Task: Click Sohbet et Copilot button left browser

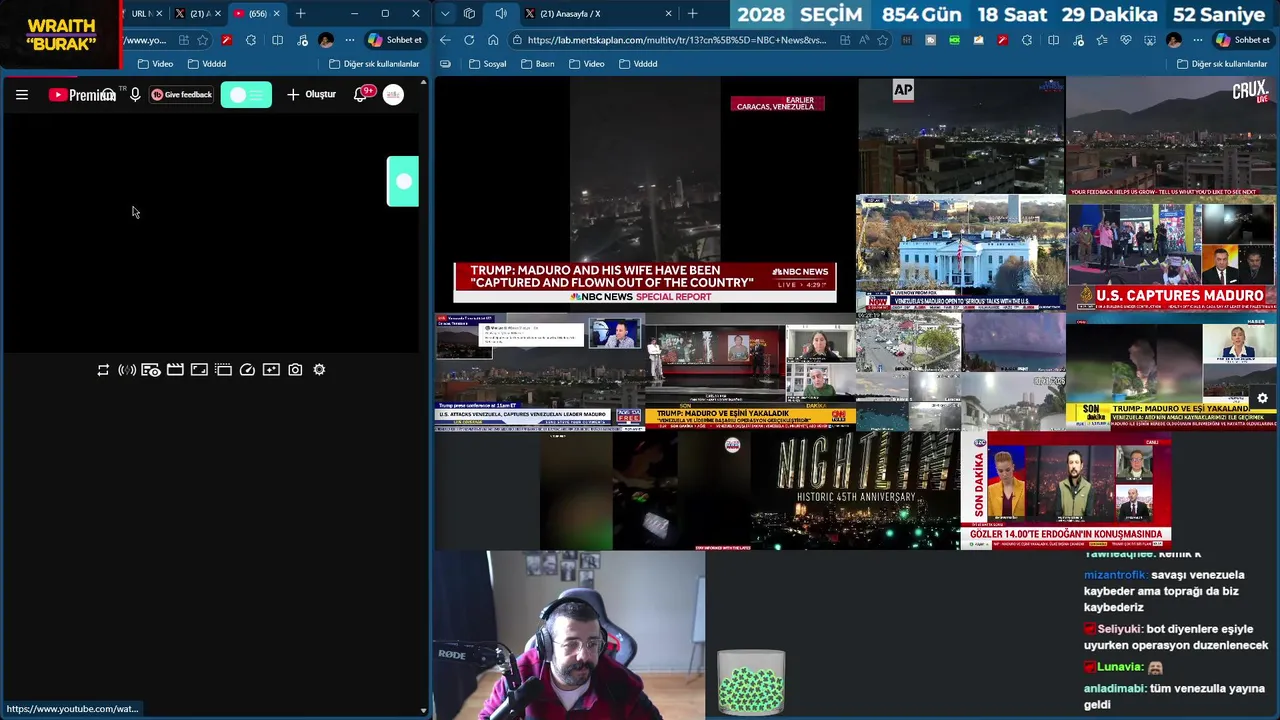Action: [395, 40]
